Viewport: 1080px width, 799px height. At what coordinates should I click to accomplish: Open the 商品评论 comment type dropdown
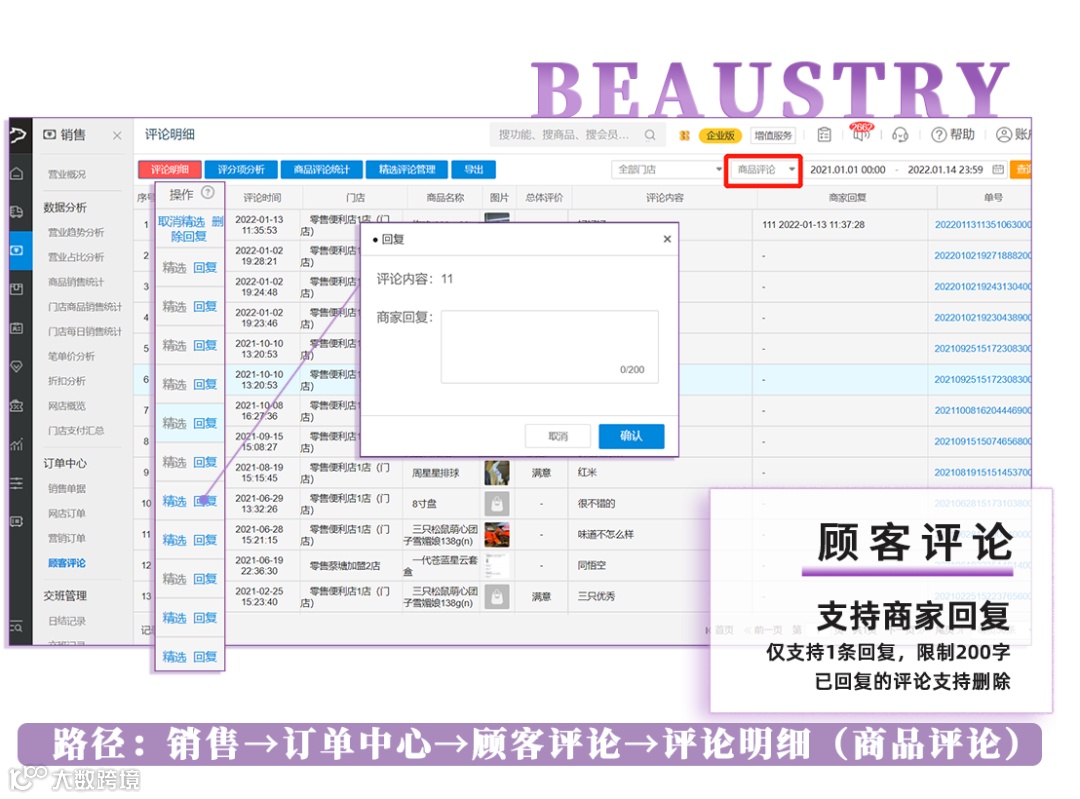pyautogui.click(x=765, y=169)
